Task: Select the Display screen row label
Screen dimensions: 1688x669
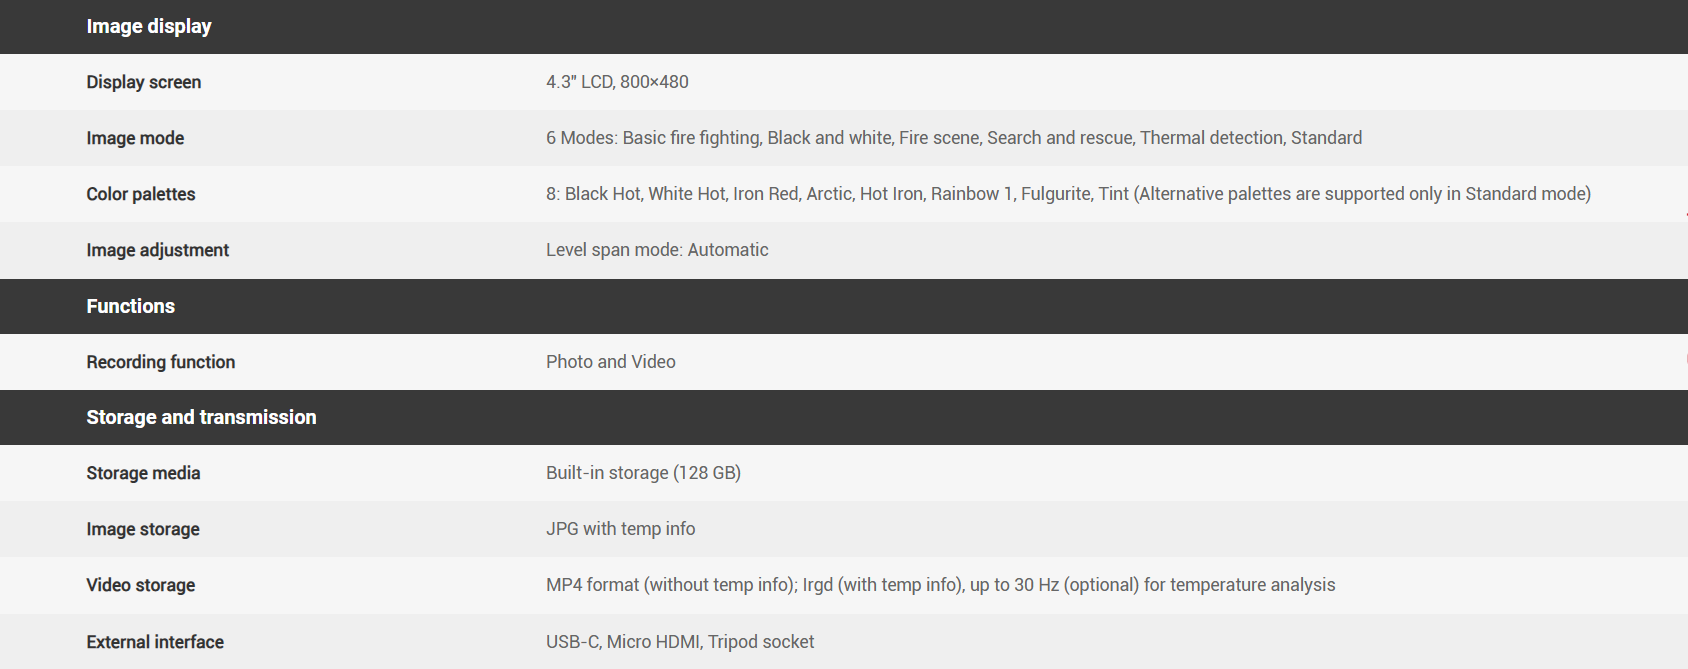Action: click(144, 82)
